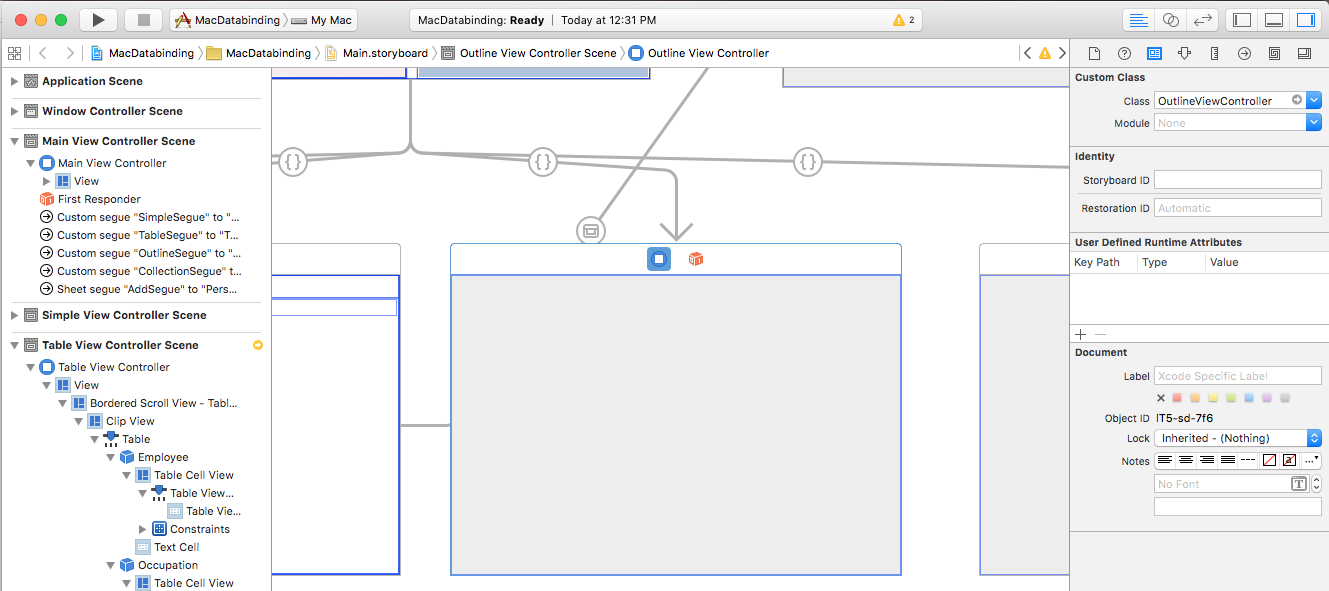
Task: Align notes text left
Action: [1164, 460]
